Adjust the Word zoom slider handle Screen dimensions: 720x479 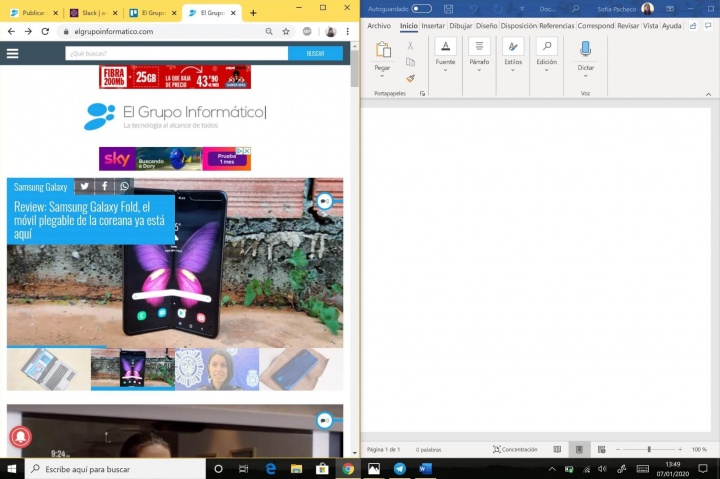(649, 449)
